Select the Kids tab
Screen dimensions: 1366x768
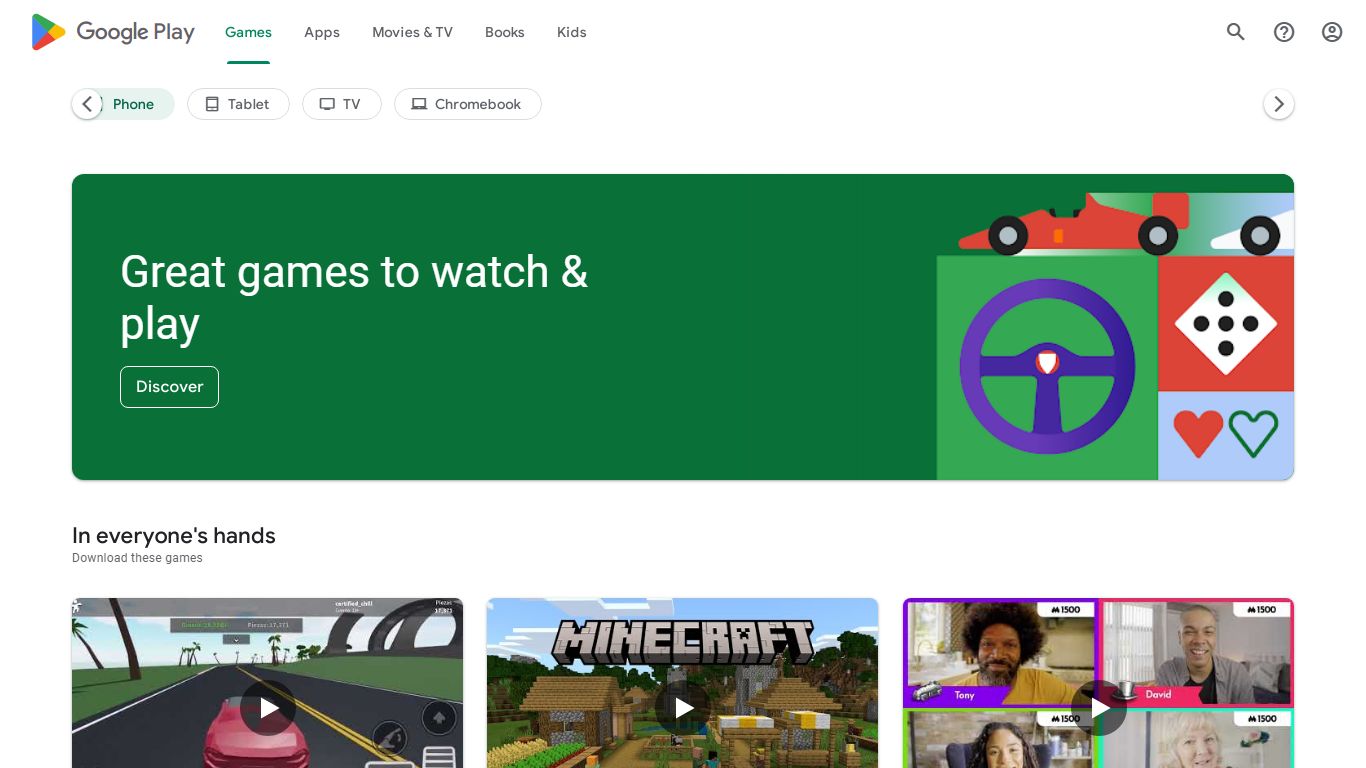[571, 32]
